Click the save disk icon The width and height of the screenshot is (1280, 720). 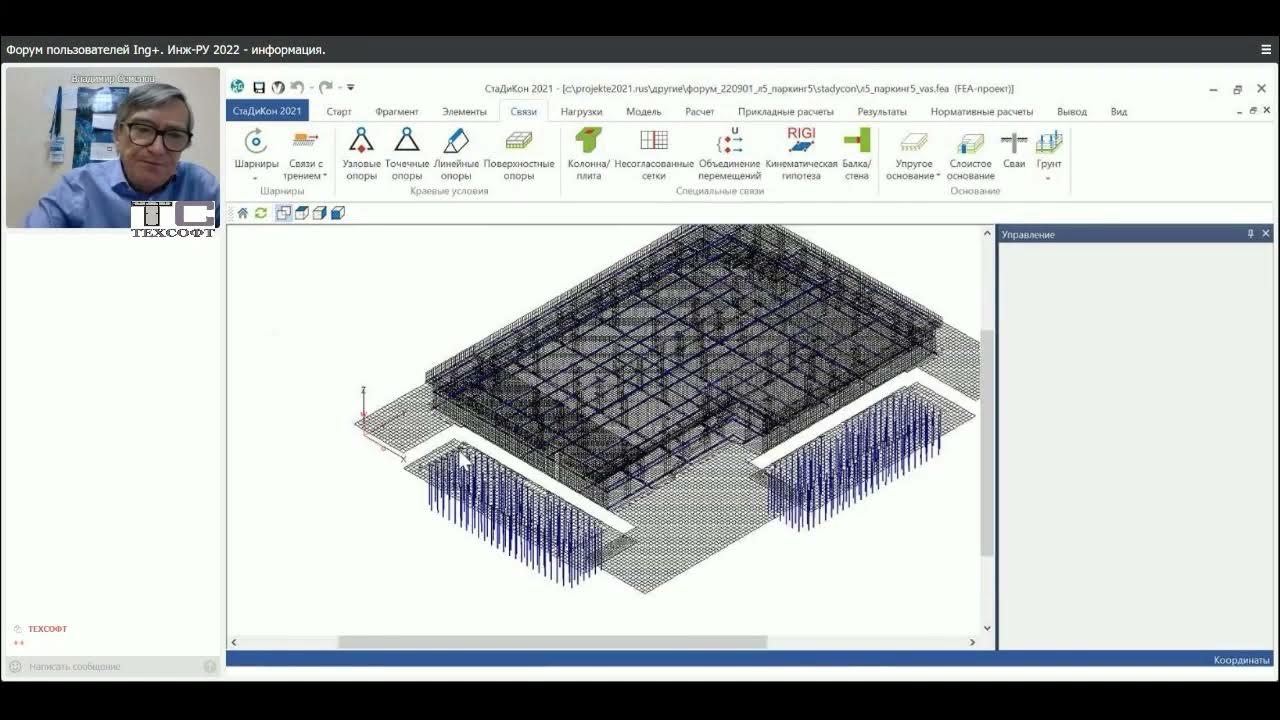(259, 88)
